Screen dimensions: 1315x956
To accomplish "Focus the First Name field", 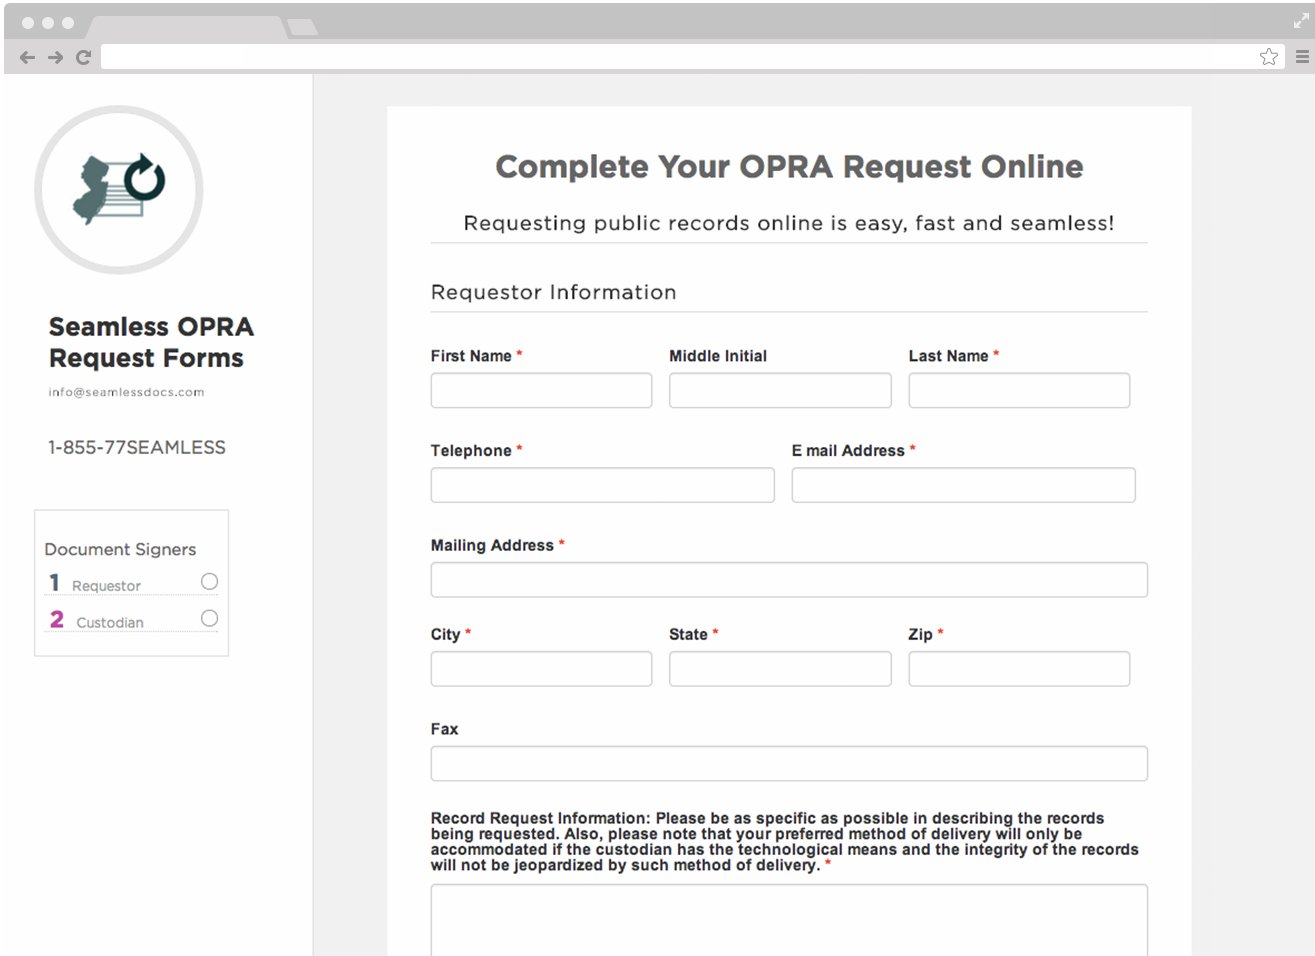I will pos(541,391).
